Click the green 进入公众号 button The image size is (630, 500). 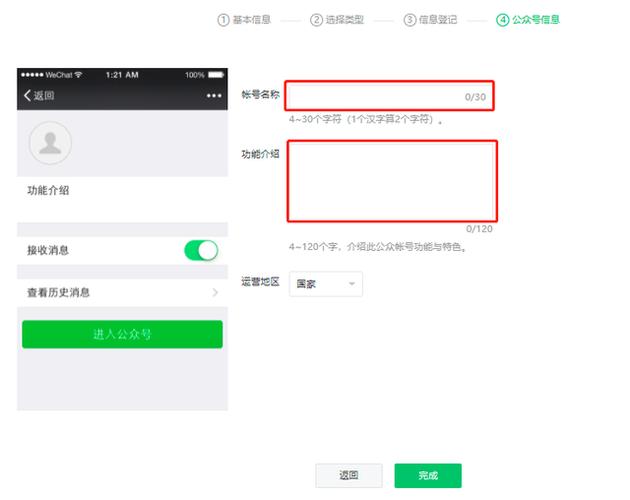tap(122, 334)
